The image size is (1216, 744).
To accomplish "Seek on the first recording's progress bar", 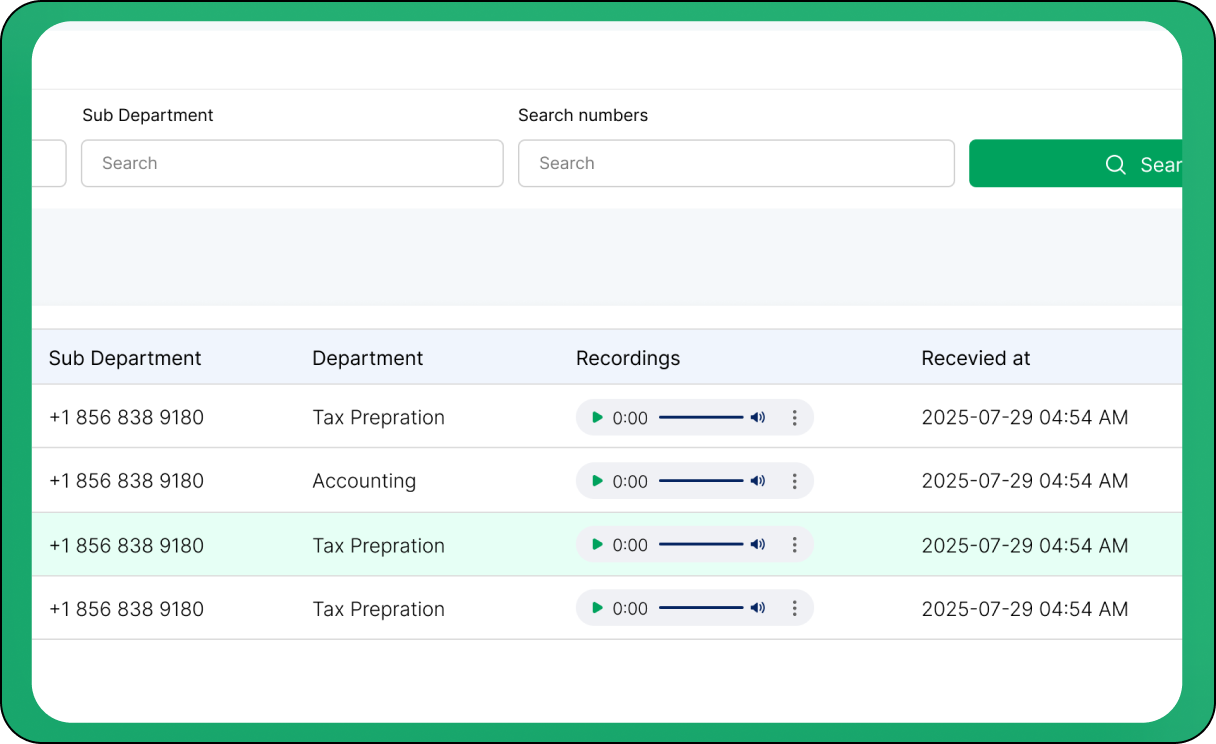I will click(701, 418).
